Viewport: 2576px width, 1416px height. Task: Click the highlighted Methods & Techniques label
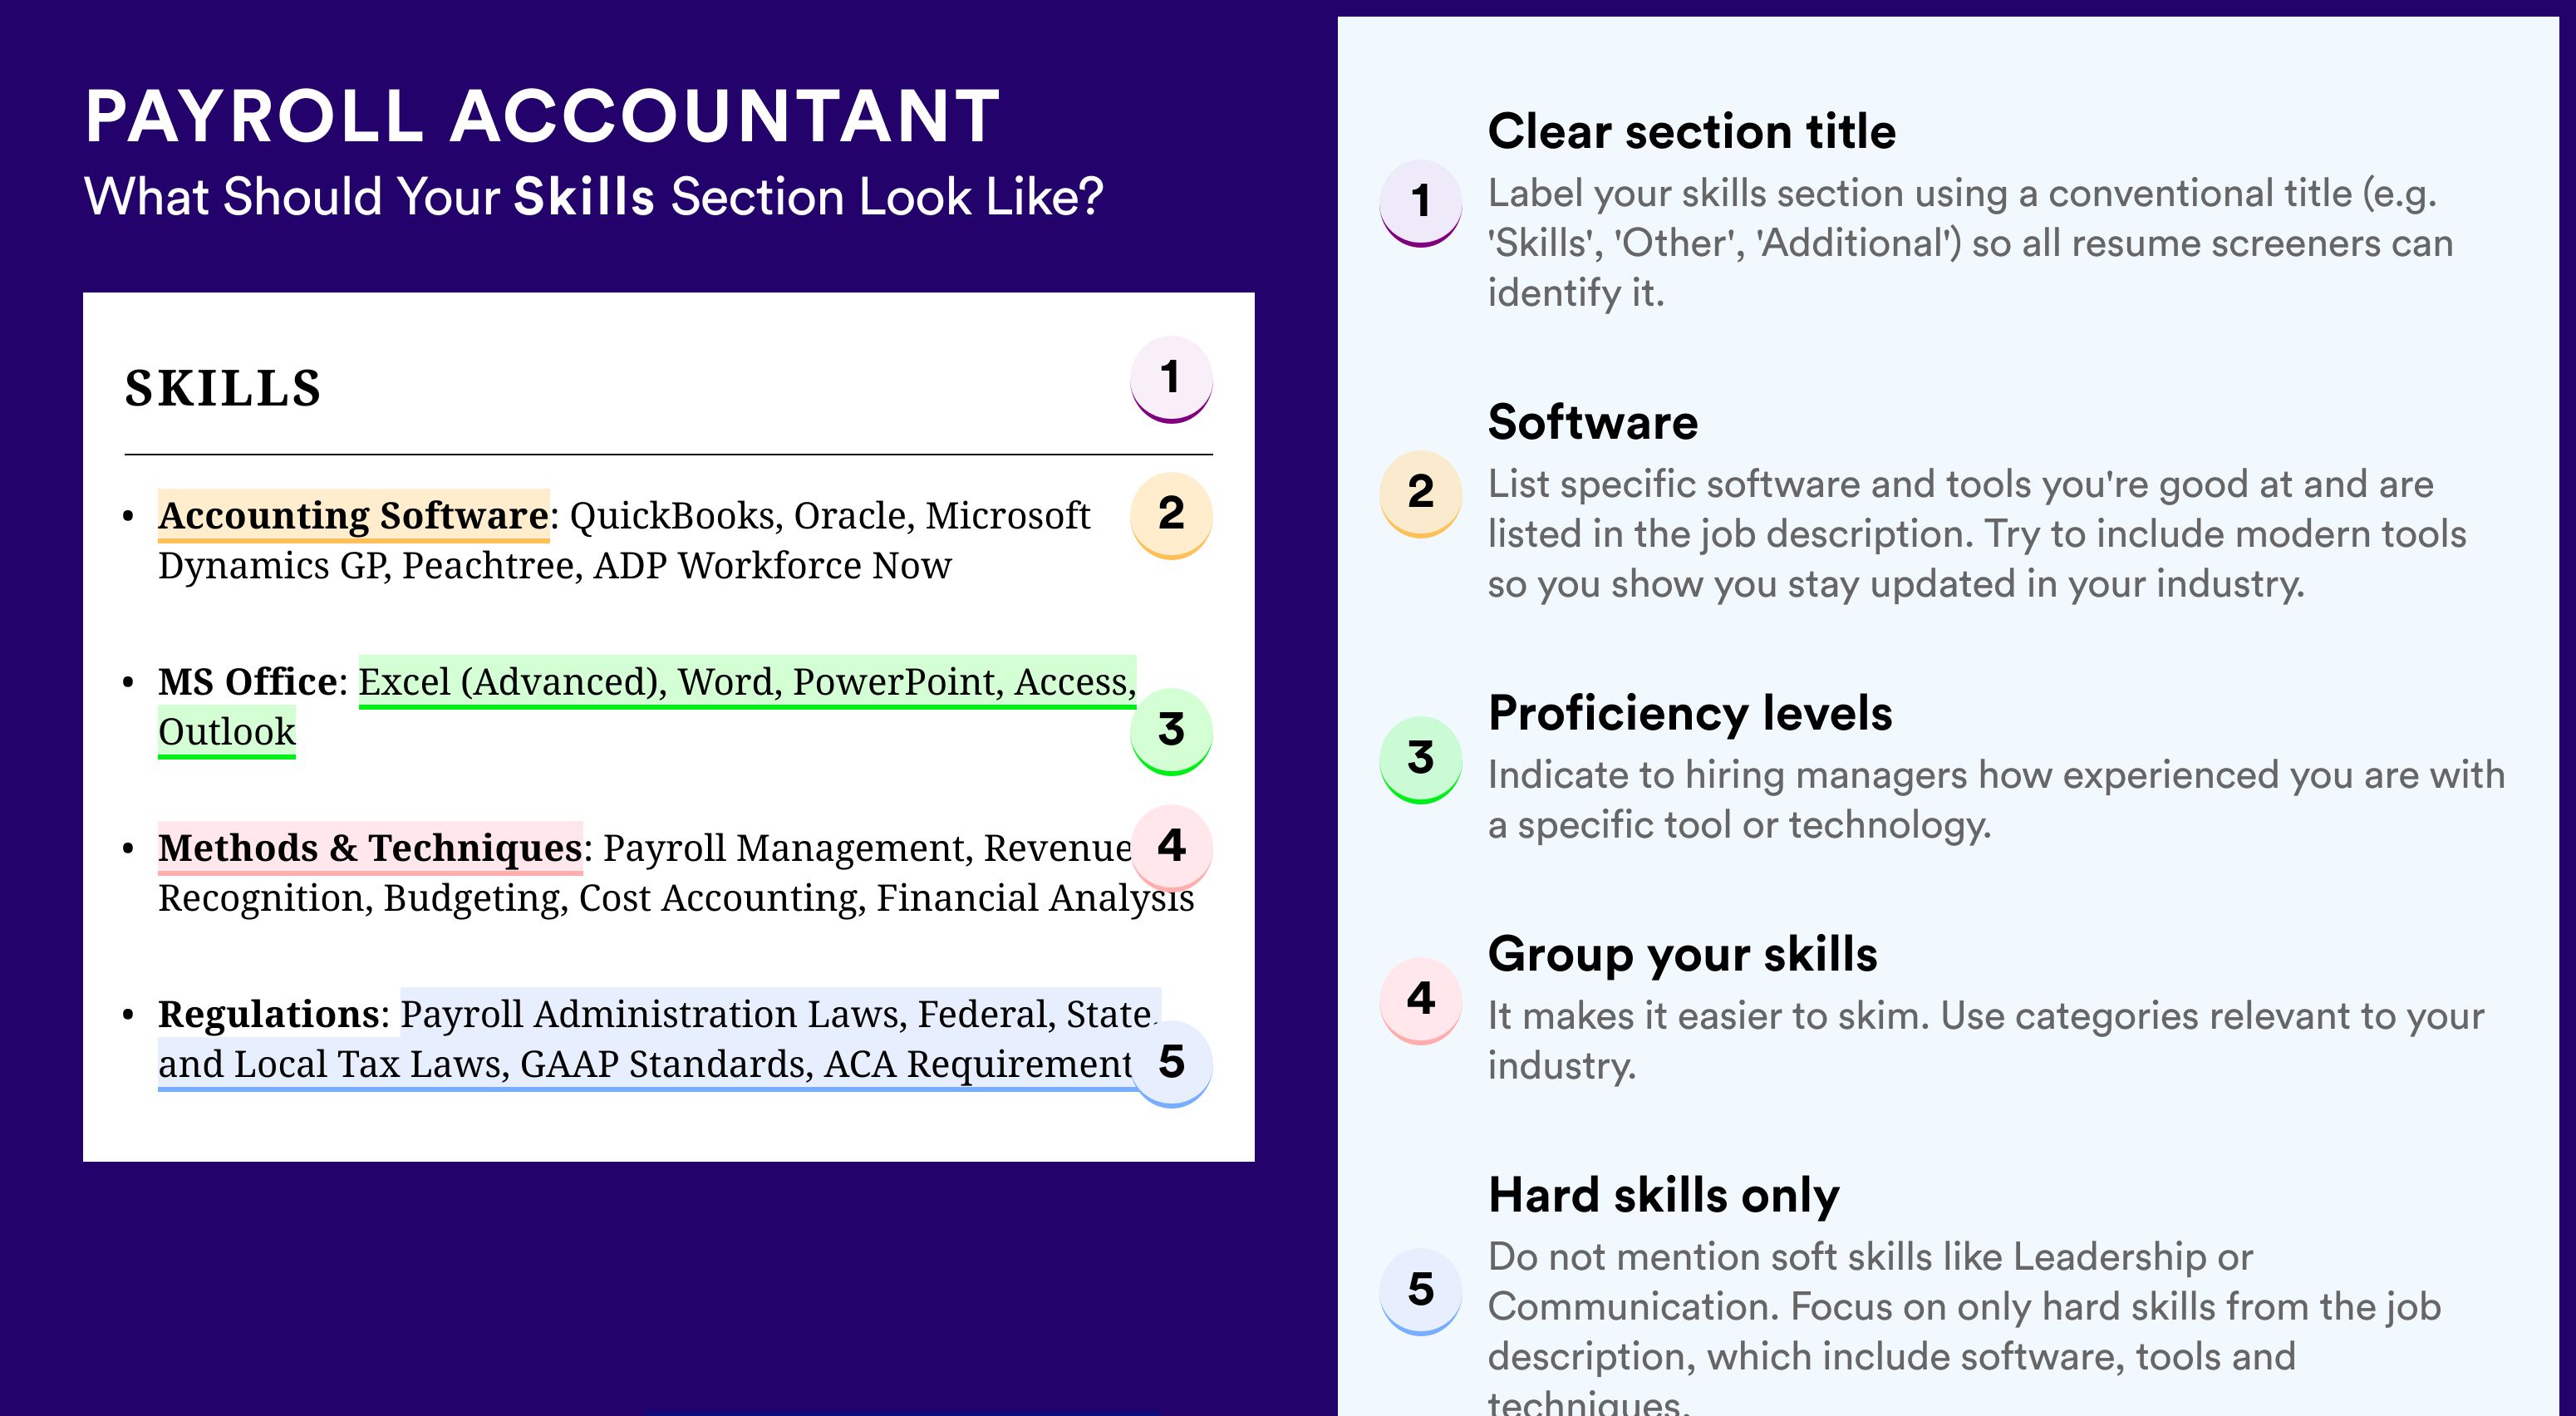[370, 847]
